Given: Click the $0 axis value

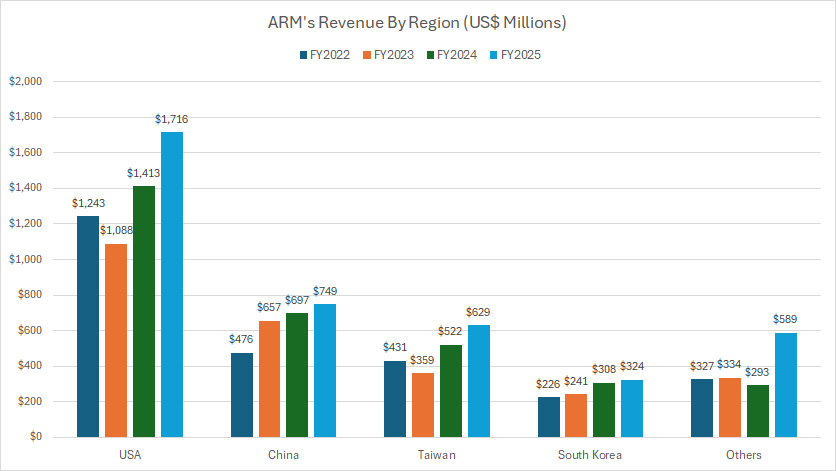Looking at the screenshot, I should (x=36, y=437).
